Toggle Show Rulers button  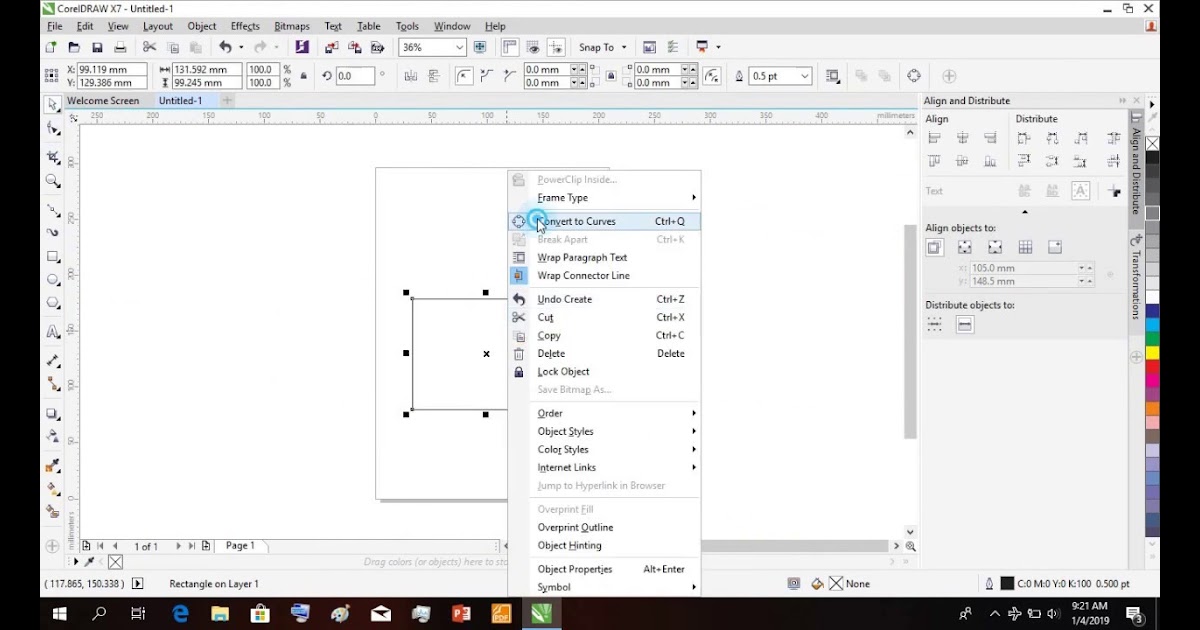510,47
